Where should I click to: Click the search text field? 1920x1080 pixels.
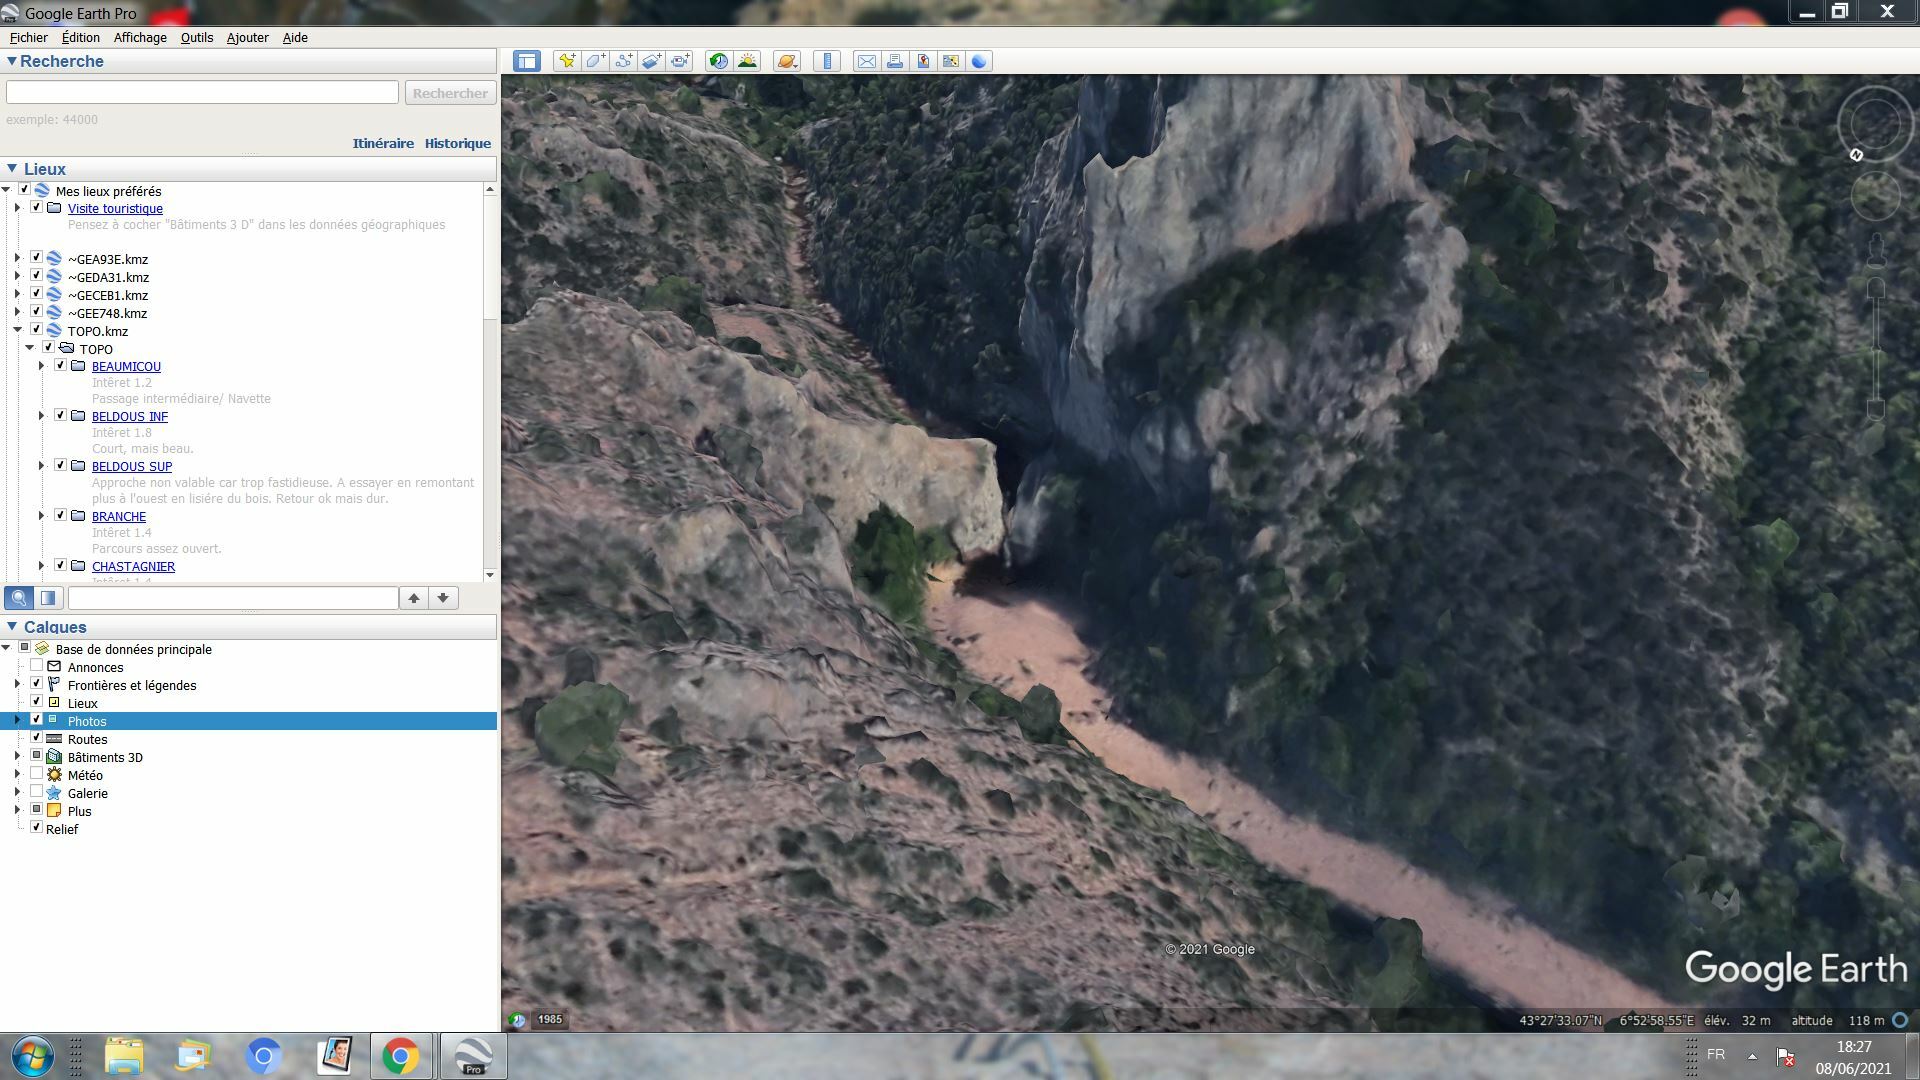[x=202, y=92]
